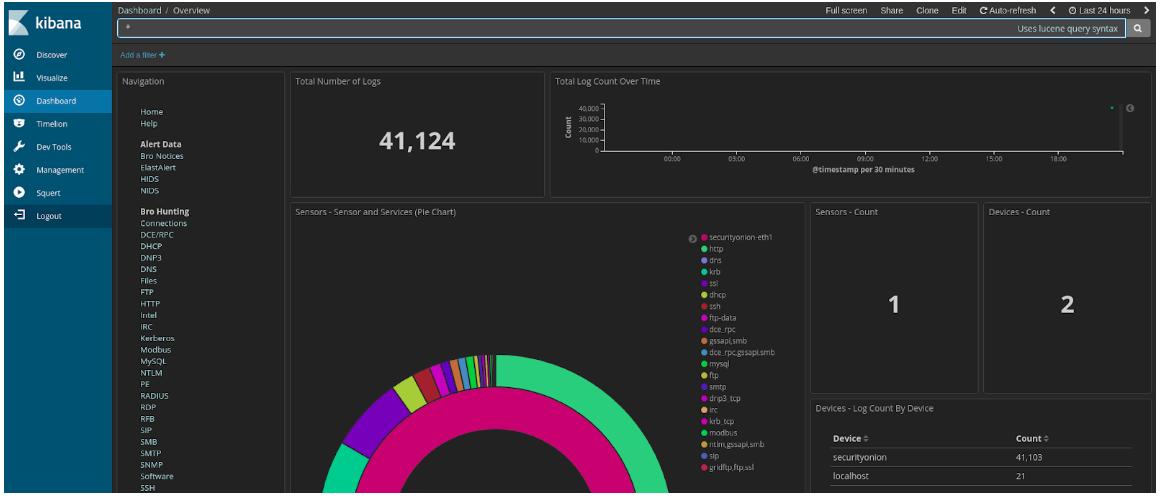Toggle Auto-refresh in top bar

1008,10
